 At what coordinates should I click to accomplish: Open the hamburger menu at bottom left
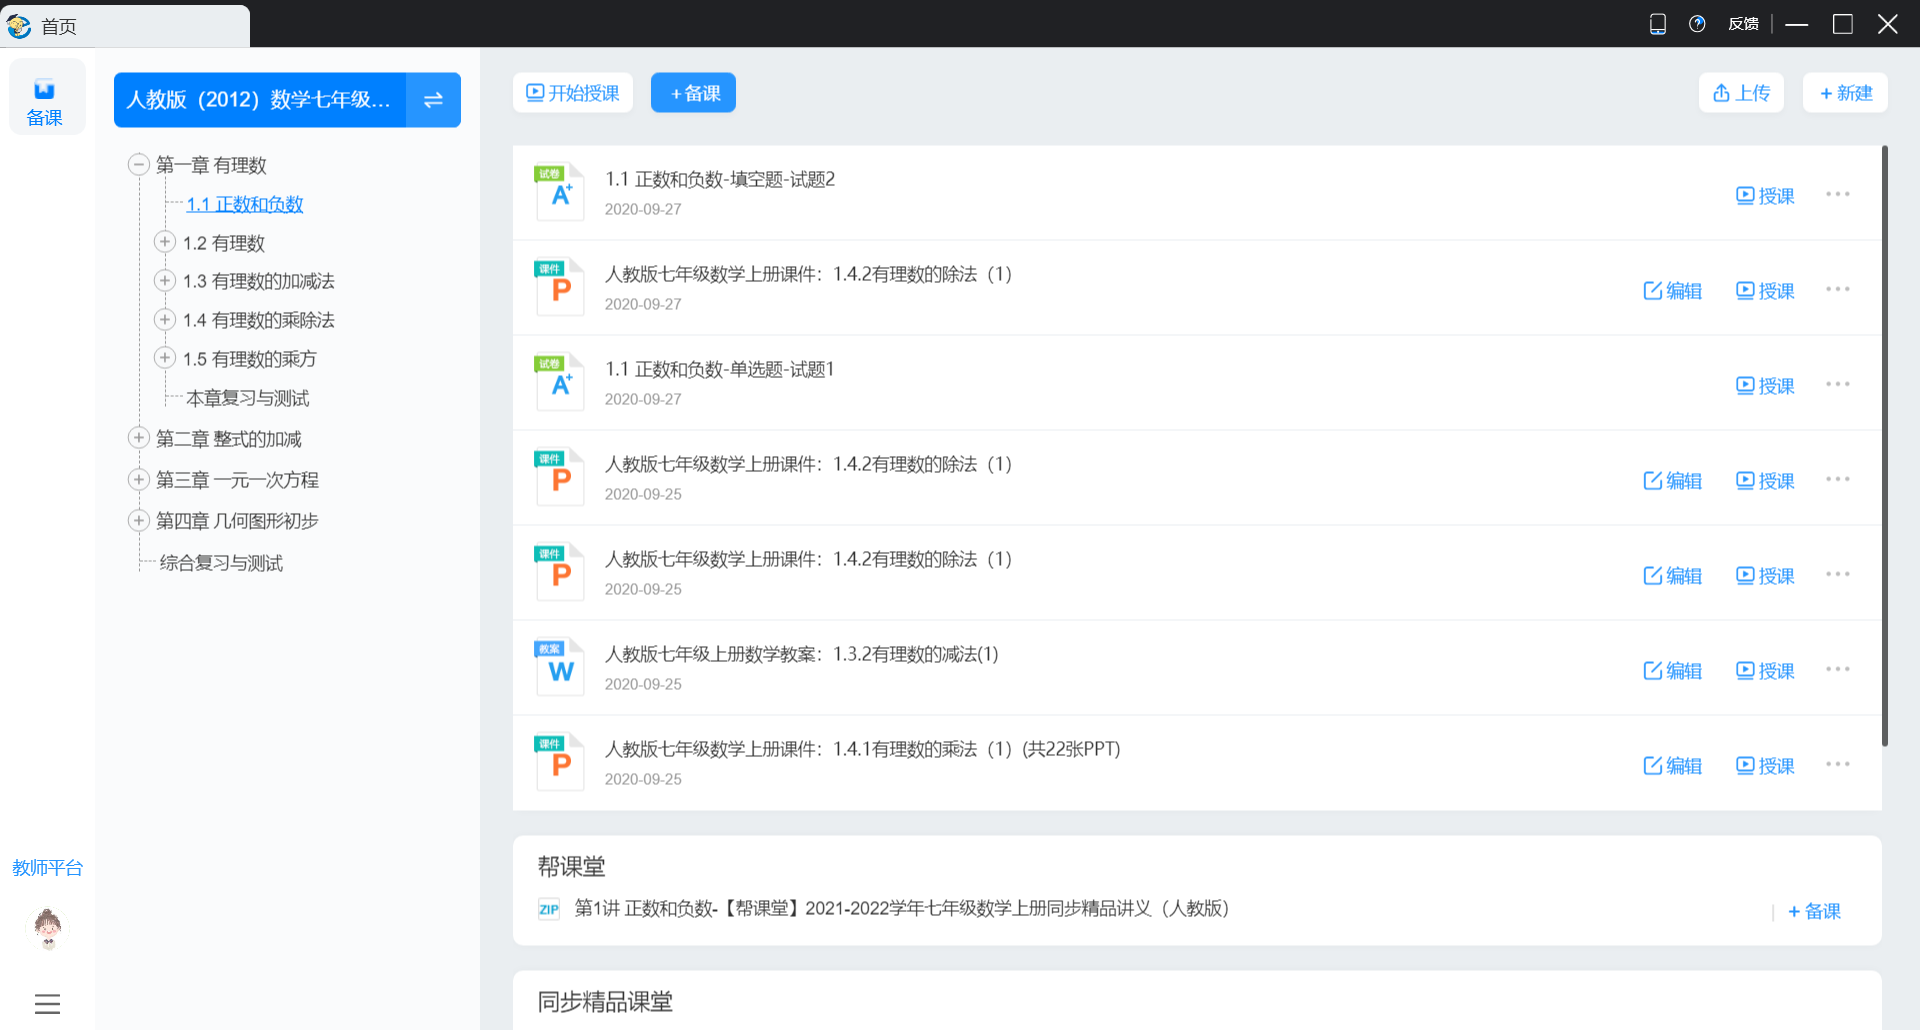[x=47, y=1004]
